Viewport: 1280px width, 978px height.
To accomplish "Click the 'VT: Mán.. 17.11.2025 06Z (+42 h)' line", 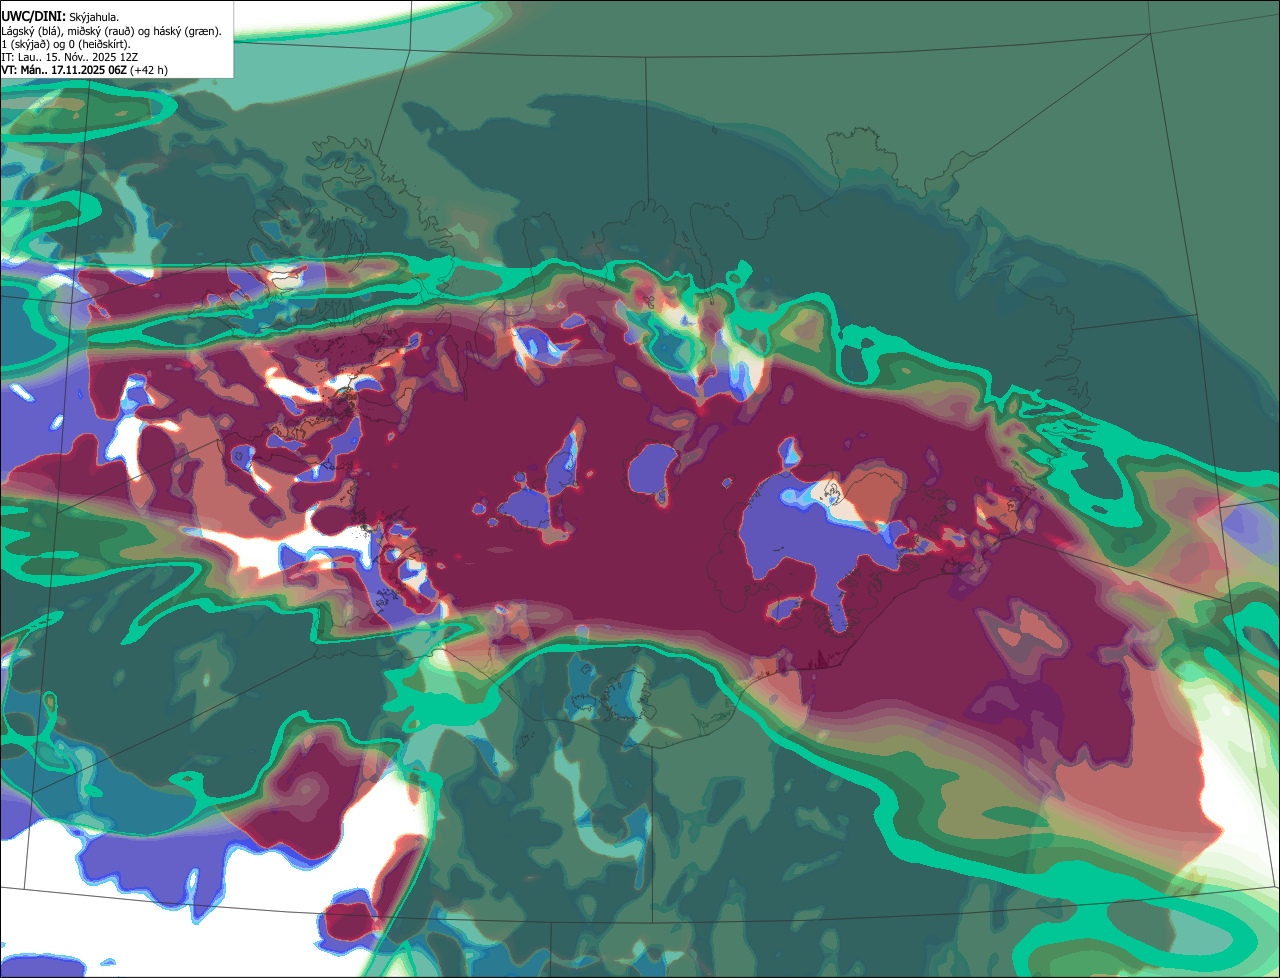I will (x=85, y=70).
